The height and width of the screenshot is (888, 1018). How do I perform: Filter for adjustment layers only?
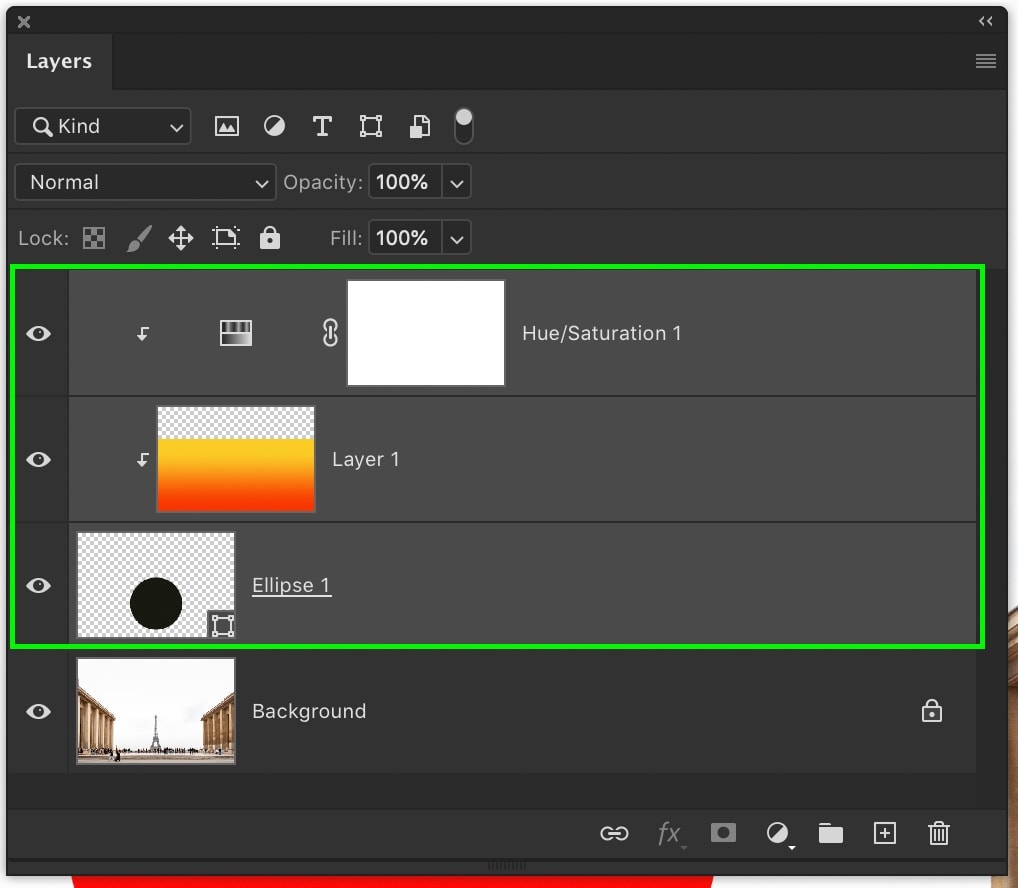(274, 126)
